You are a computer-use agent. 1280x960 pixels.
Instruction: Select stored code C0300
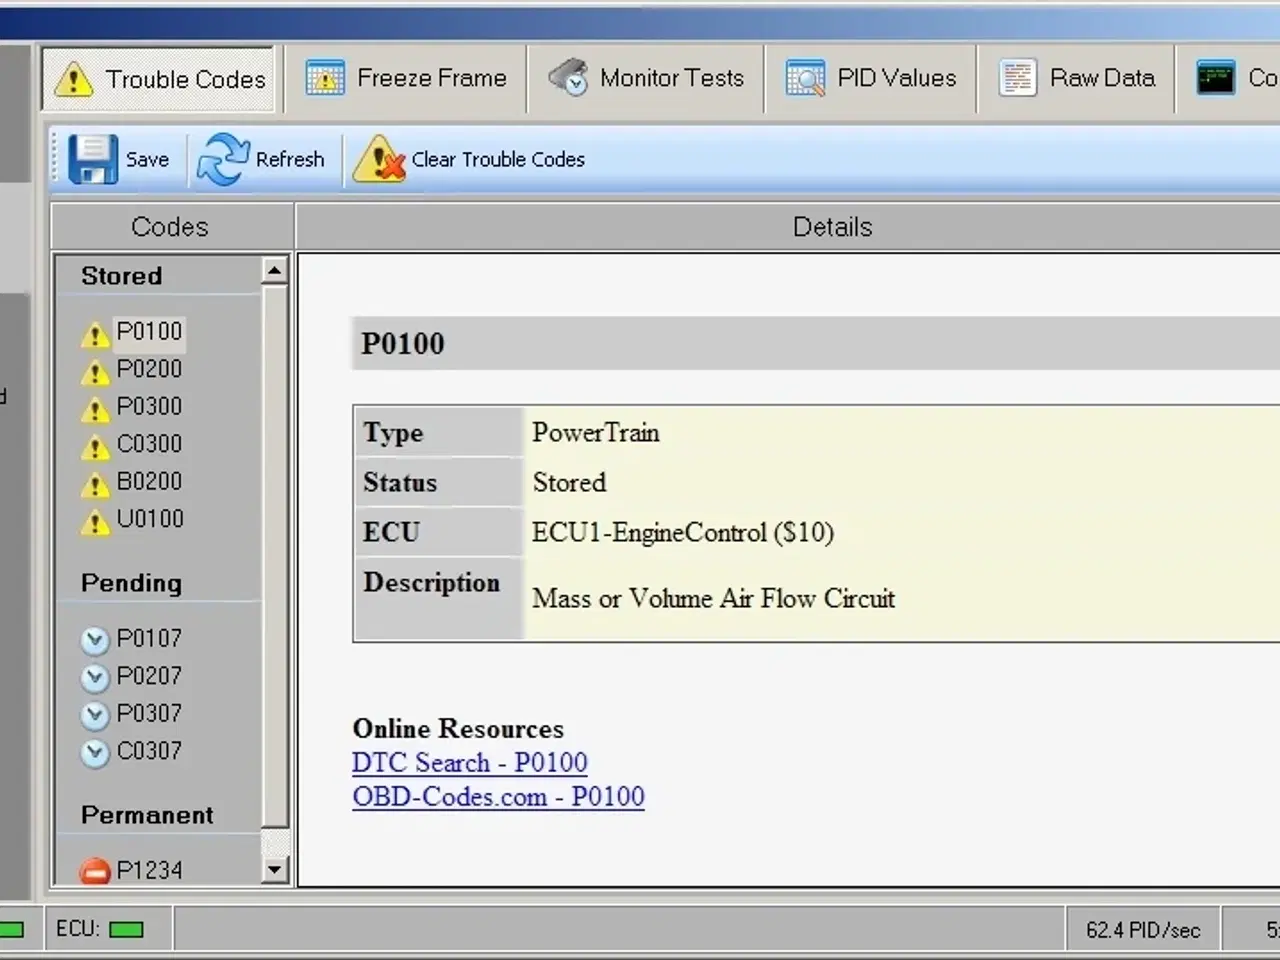pos(149,444)
